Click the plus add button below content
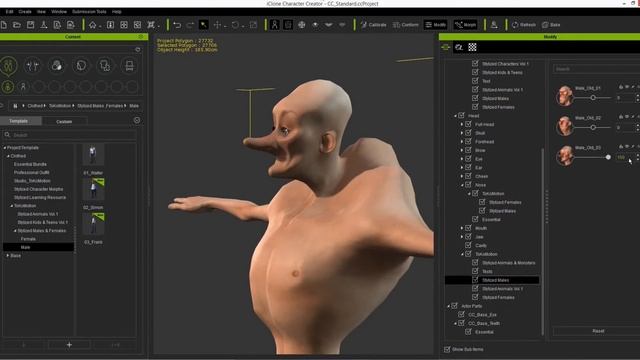 [69, 345]
